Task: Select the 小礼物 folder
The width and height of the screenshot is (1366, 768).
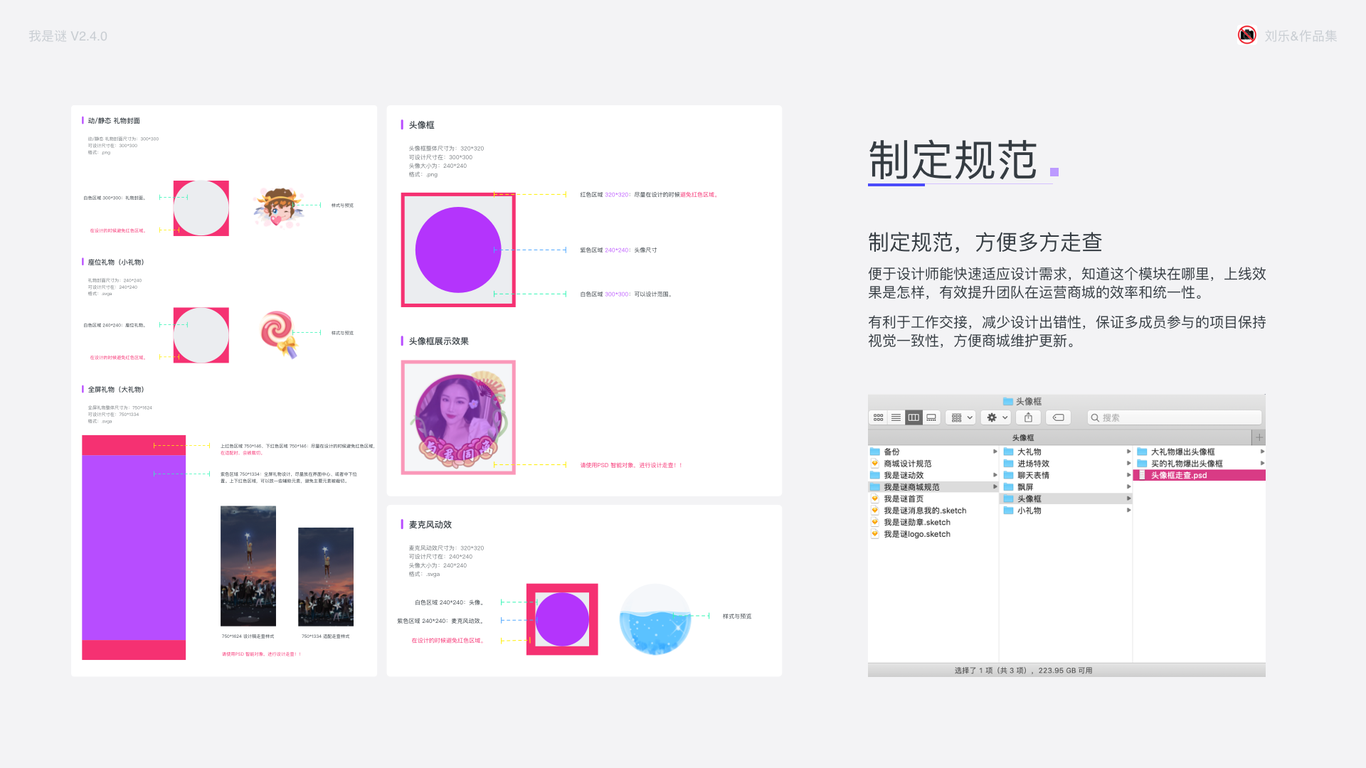Action: click(1067, 510)
